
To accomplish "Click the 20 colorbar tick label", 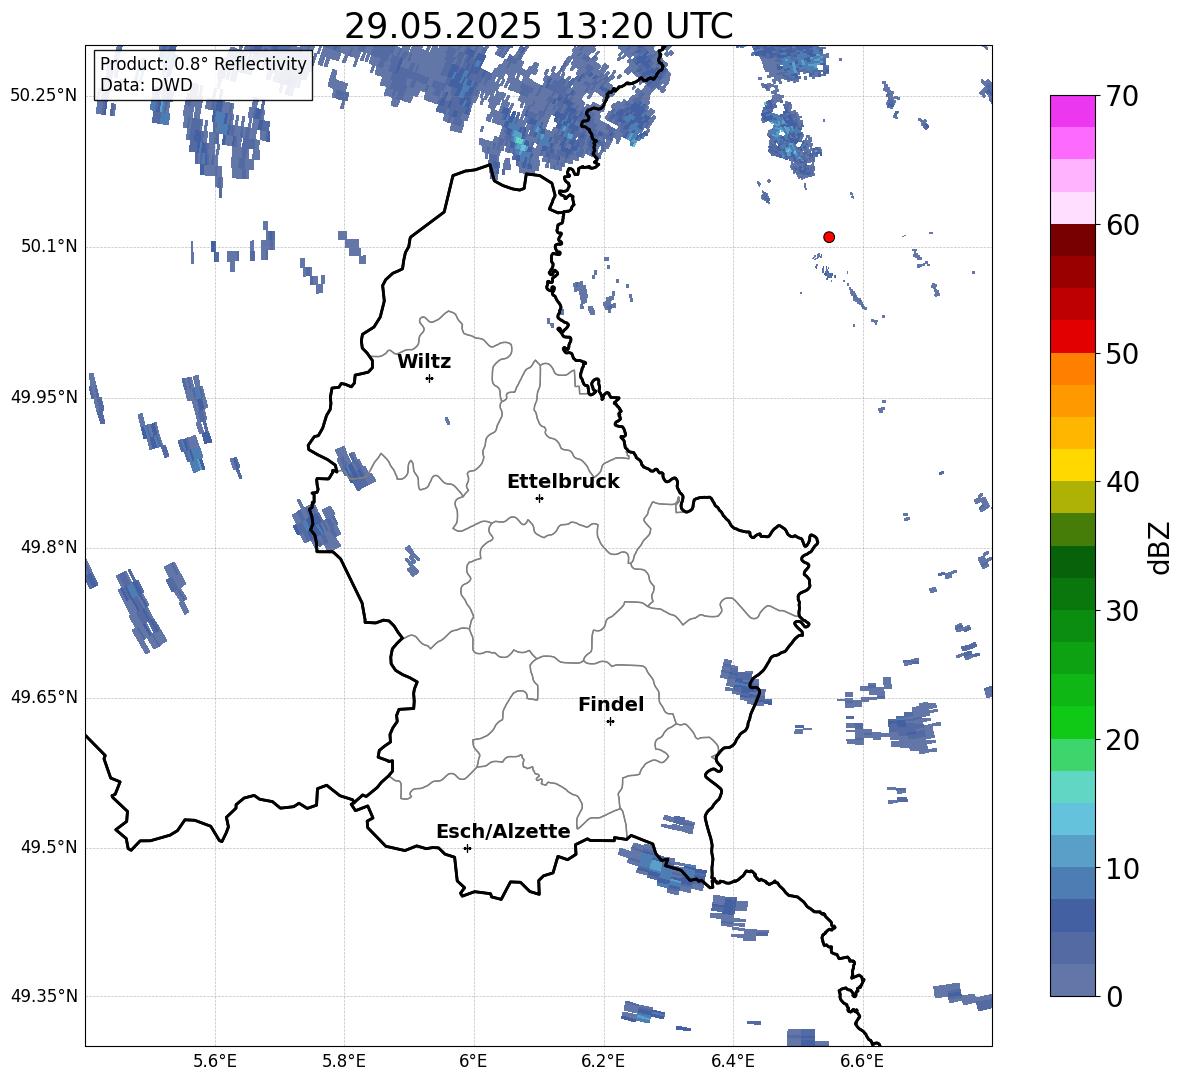I will click(x=1122, y=739).
